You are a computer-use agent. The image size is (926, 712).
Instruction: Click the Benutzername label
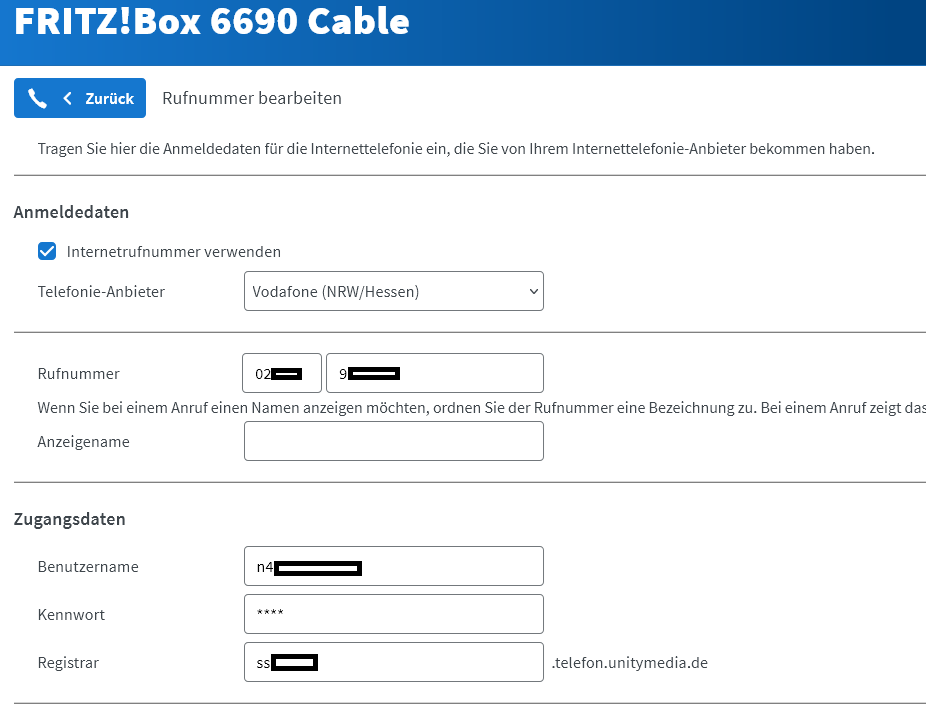[x=88, y=567]
